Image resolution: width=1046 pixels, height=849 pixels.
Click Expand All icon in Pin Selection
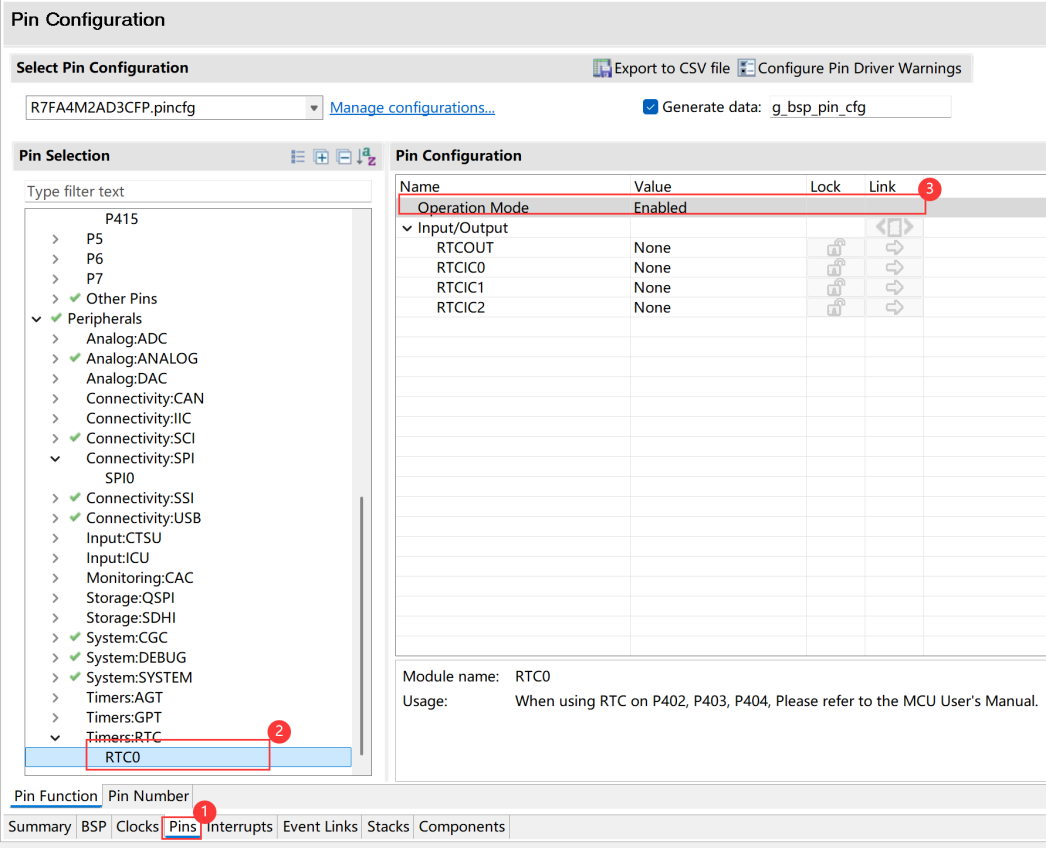tap(321, 157)
